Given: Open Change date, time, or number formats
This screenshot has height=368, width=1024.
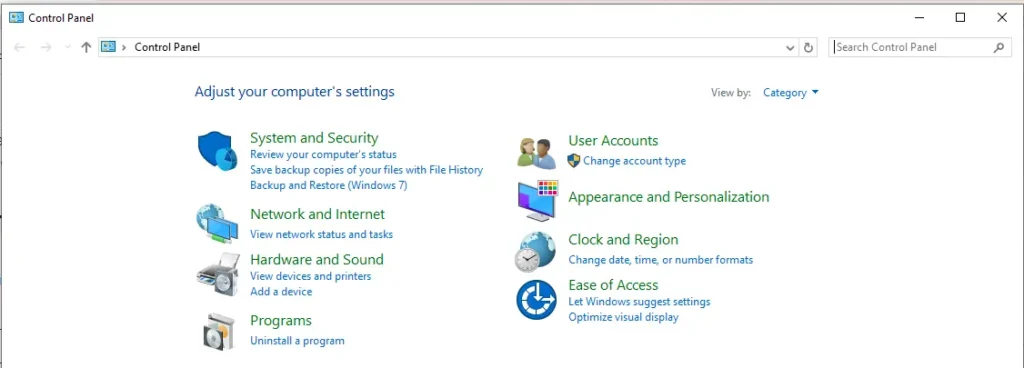Looking at the screenshot, I should click(x=660, y=260).
